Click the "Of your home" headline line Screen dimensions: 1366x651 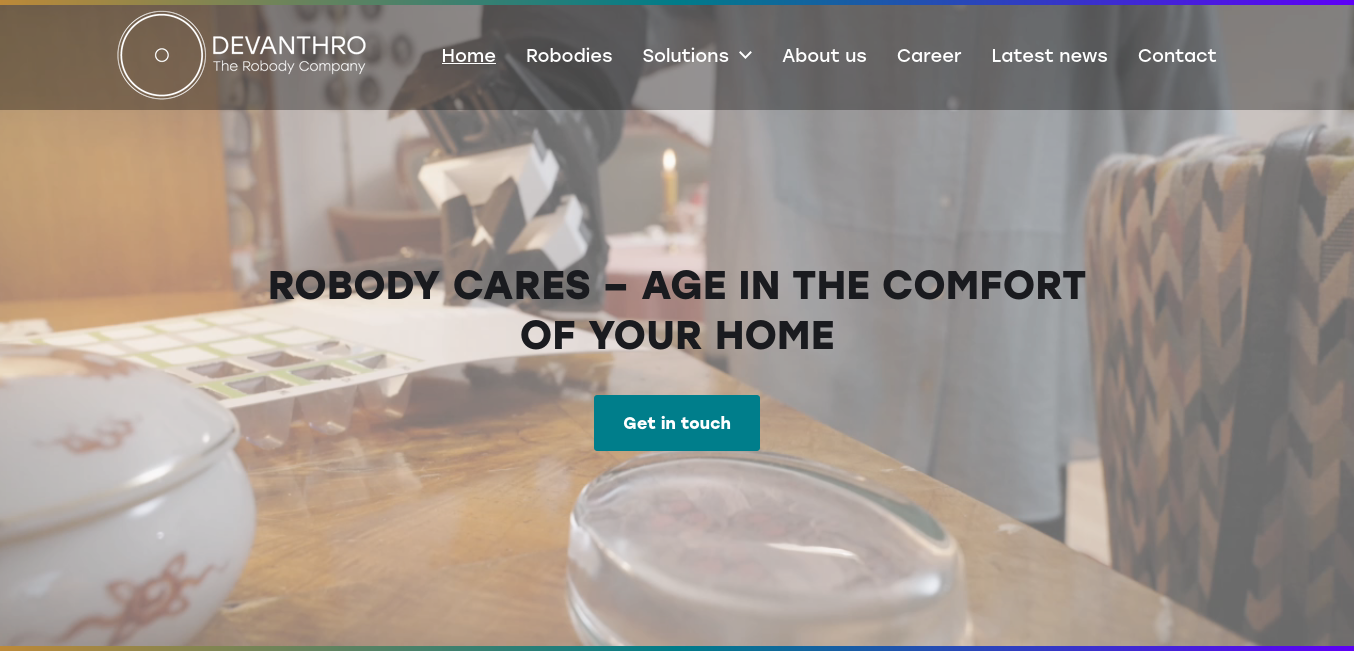tap(677, 336)
